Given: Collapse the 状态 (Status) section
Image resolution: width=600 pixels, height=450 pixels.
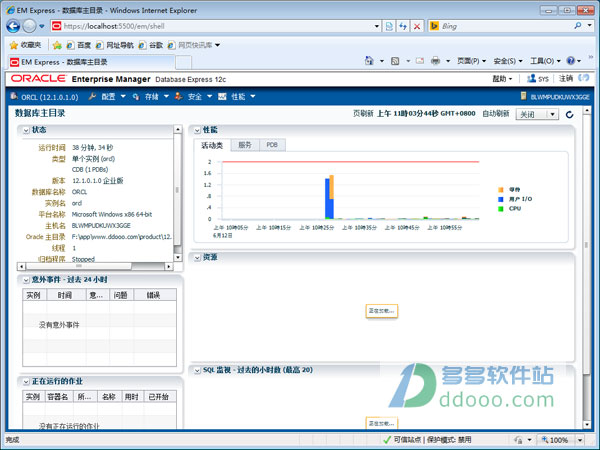Looking at the screenshot, I should tap(26, 130).
